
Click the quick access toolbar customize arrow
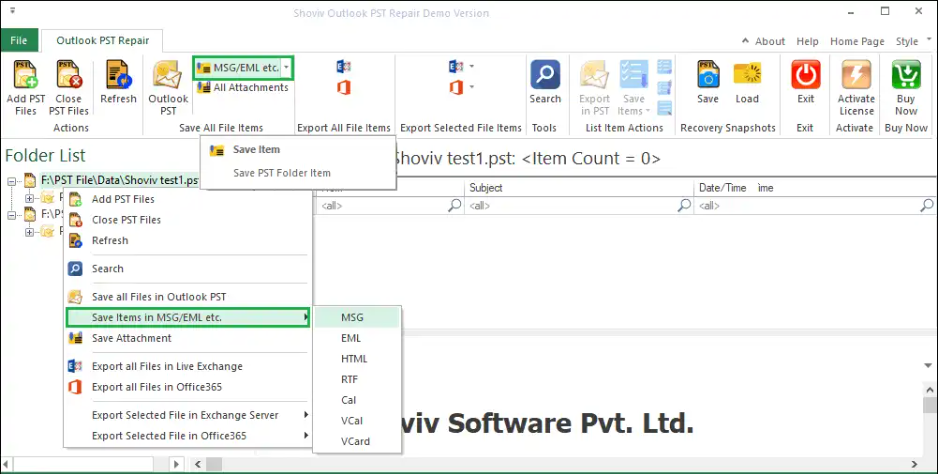pyautogui.click(x=13, y=11)
